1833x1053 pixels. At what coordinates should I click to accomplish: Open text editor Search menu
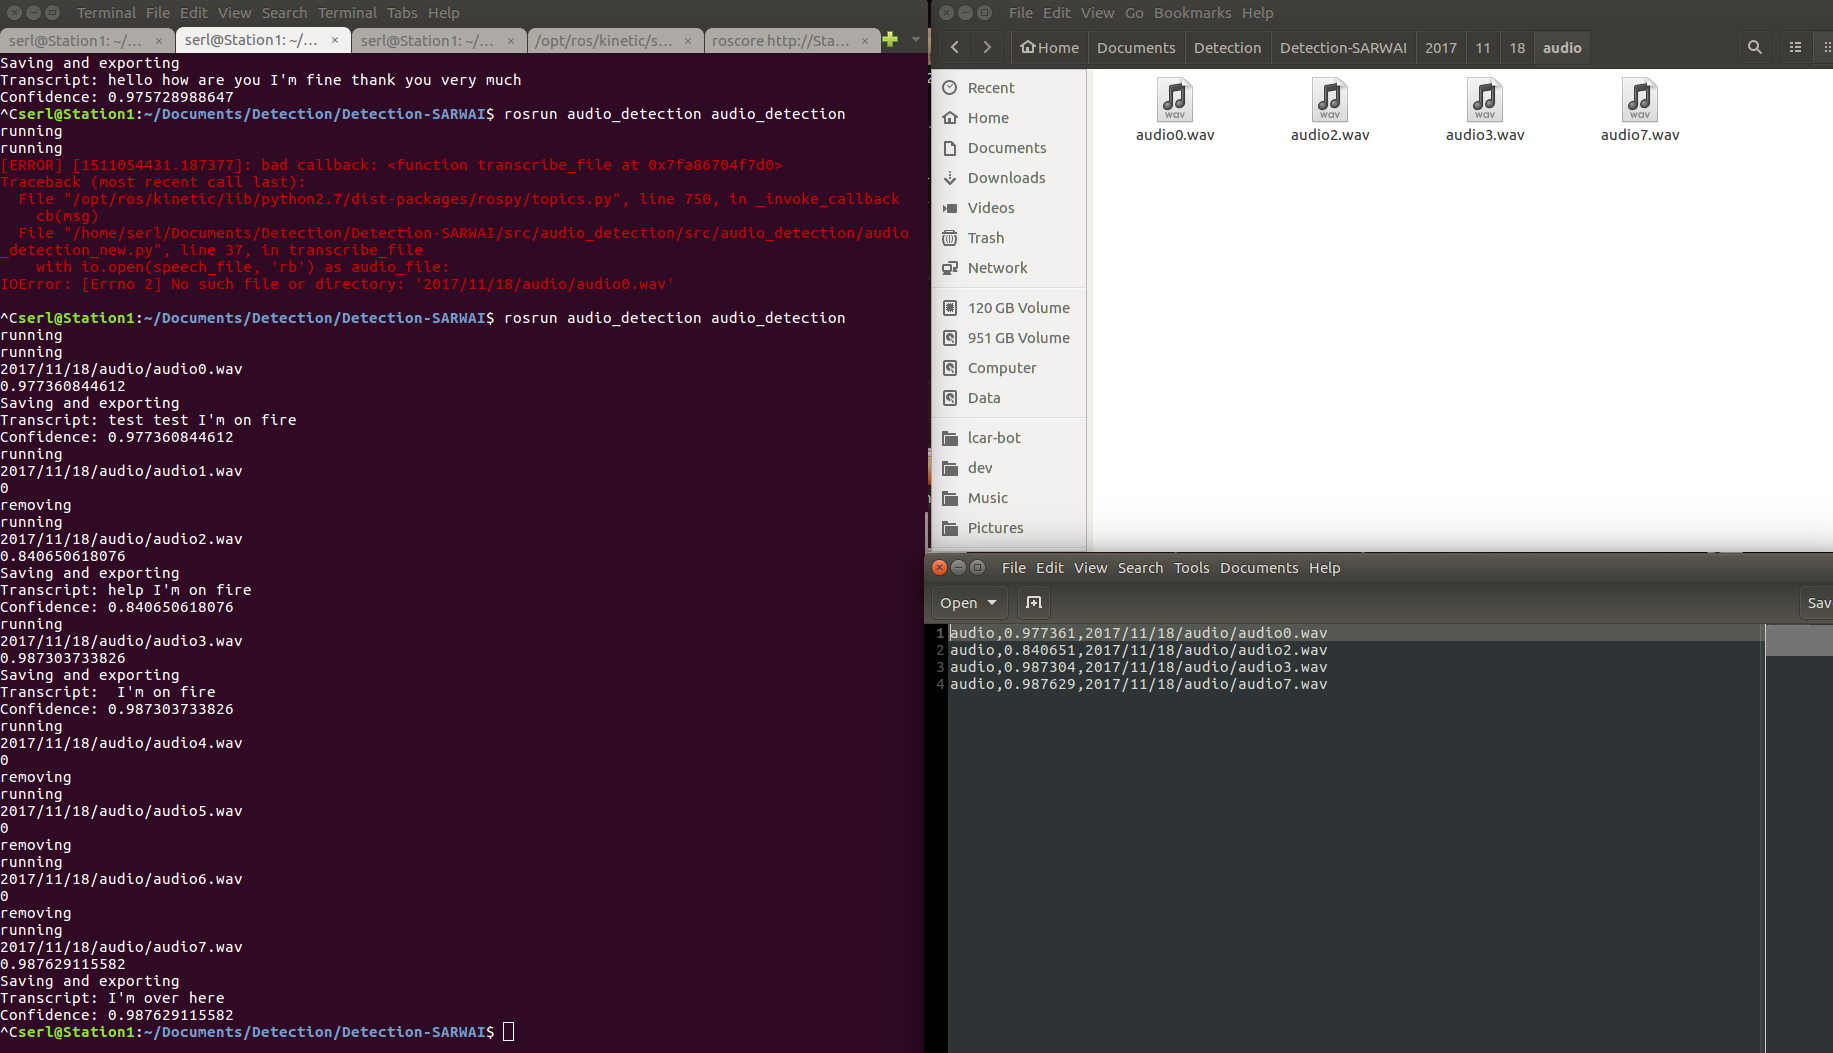click(1141, 568)
